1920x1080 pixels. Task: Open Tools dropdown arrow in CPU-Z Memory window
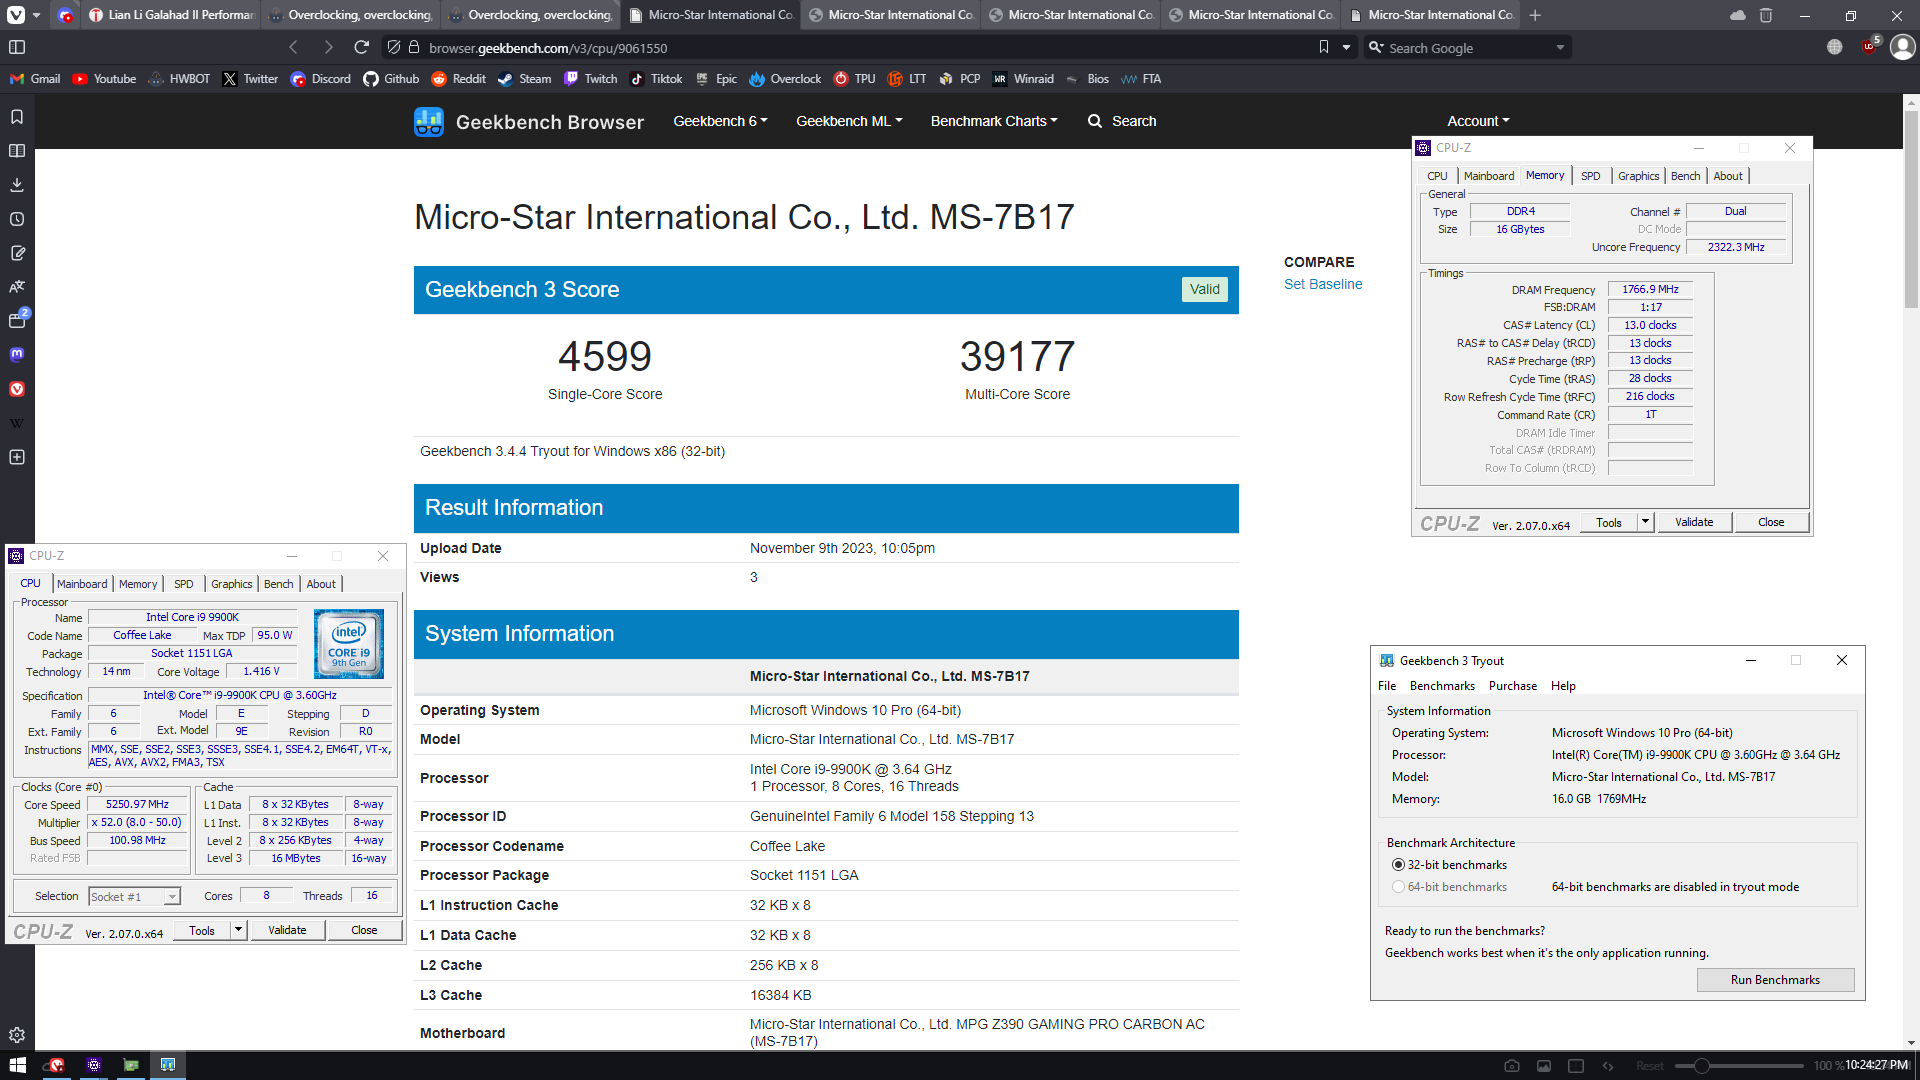[1645, 522]
